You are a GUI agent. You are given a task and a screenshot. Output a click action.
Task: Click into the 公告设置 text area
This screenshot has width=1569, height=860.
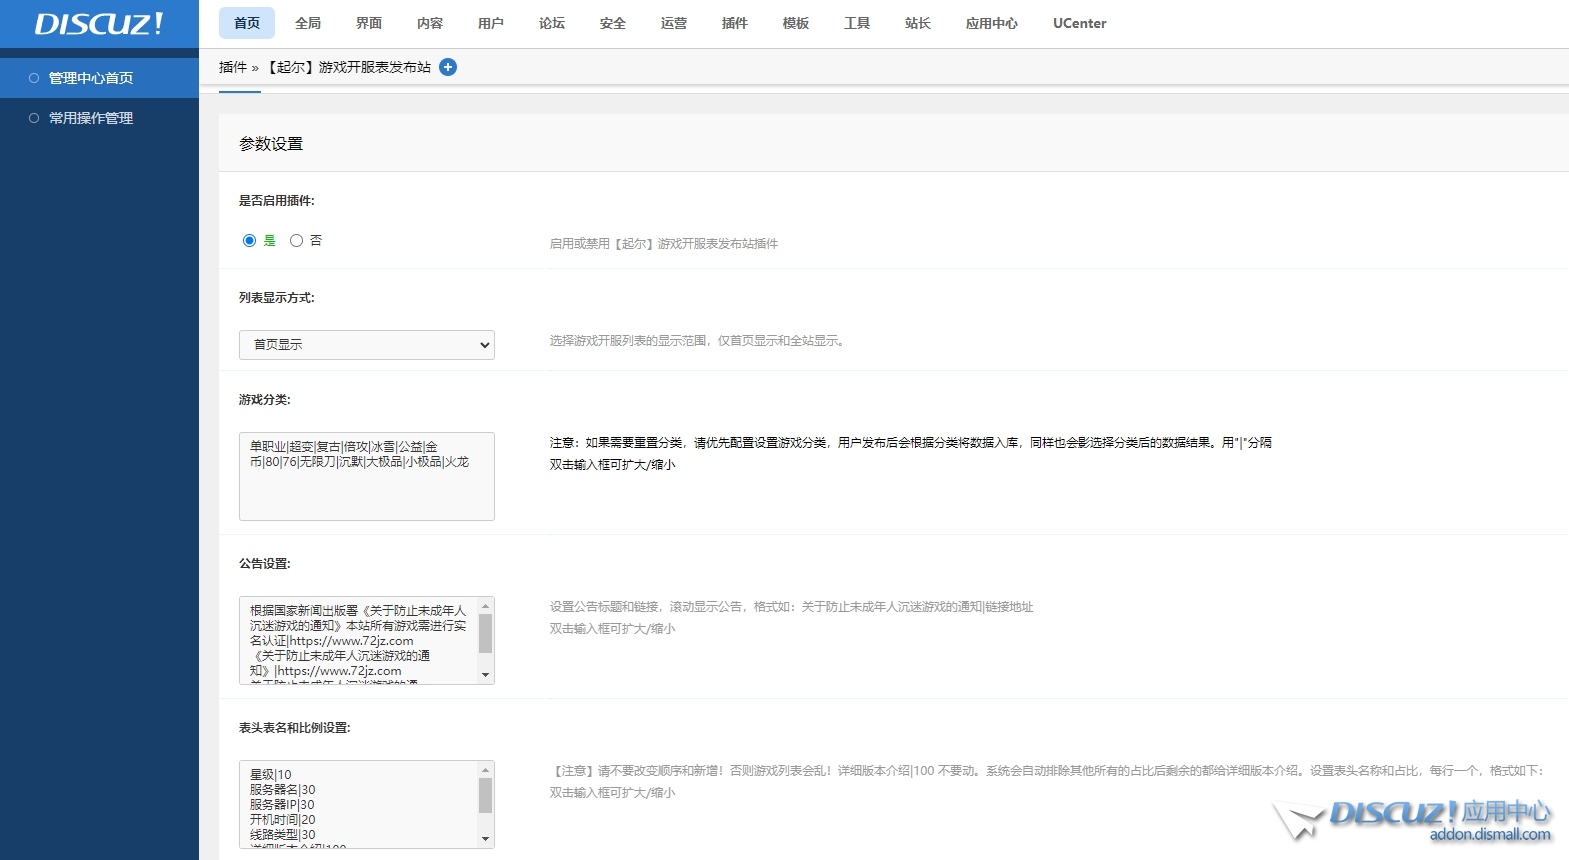click(x=359, y=641)
